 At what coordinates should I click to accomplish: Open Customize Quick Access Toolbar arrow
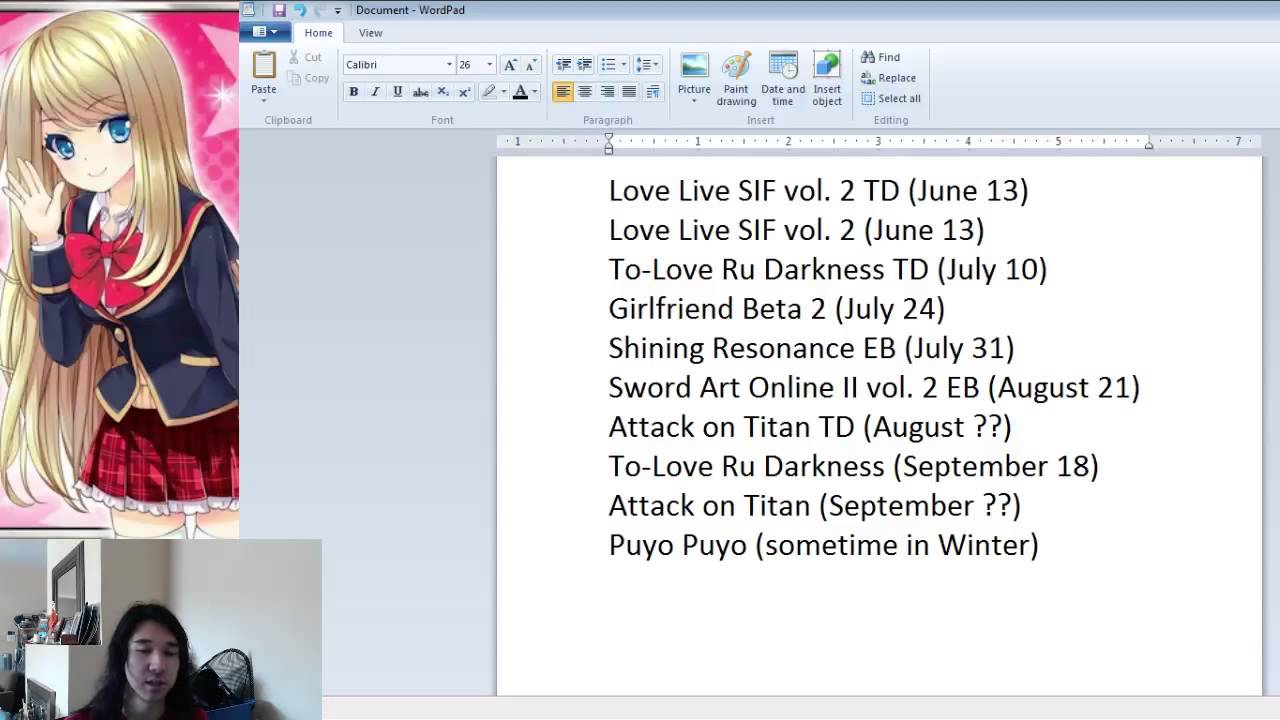click(x=338, y=10)
